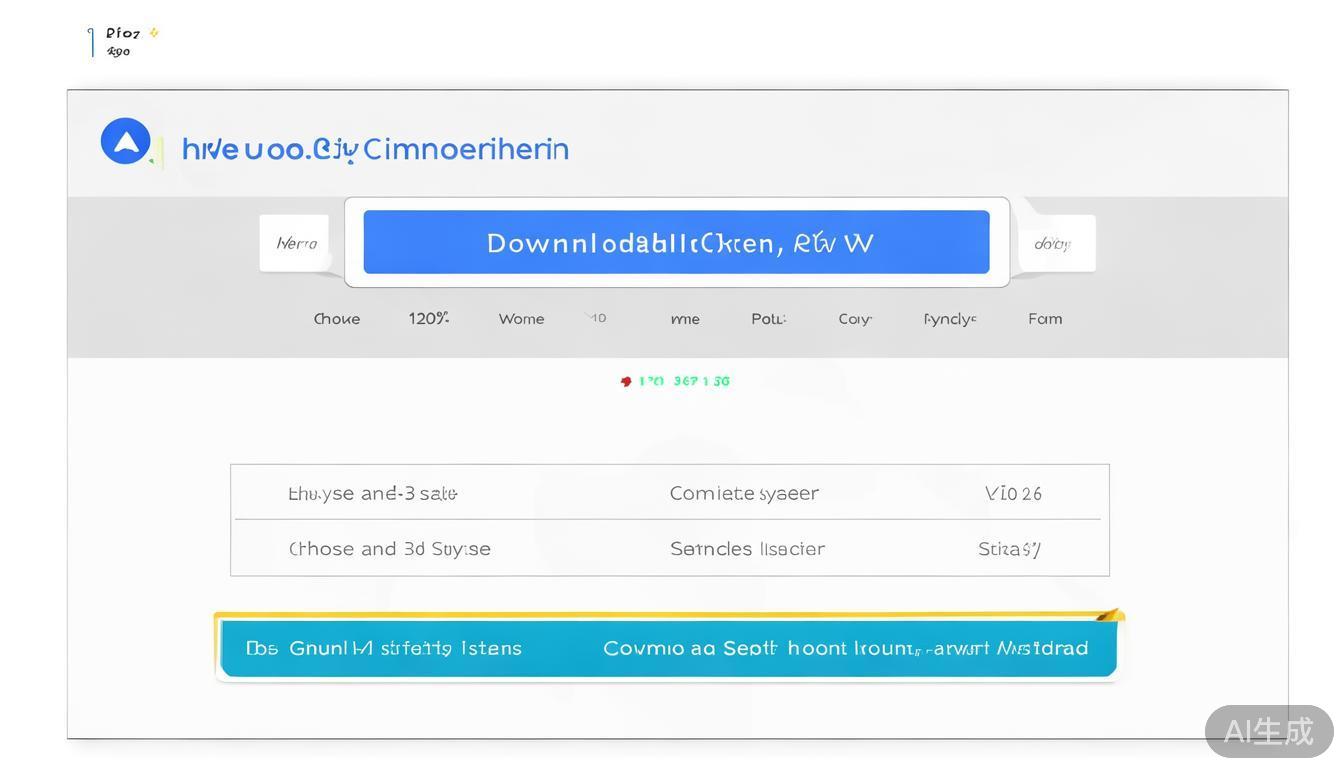Screen dimensions: 1344x768
Task: Select the 'Ehuyse and-3 sale' row
Action: click(372, 493)
